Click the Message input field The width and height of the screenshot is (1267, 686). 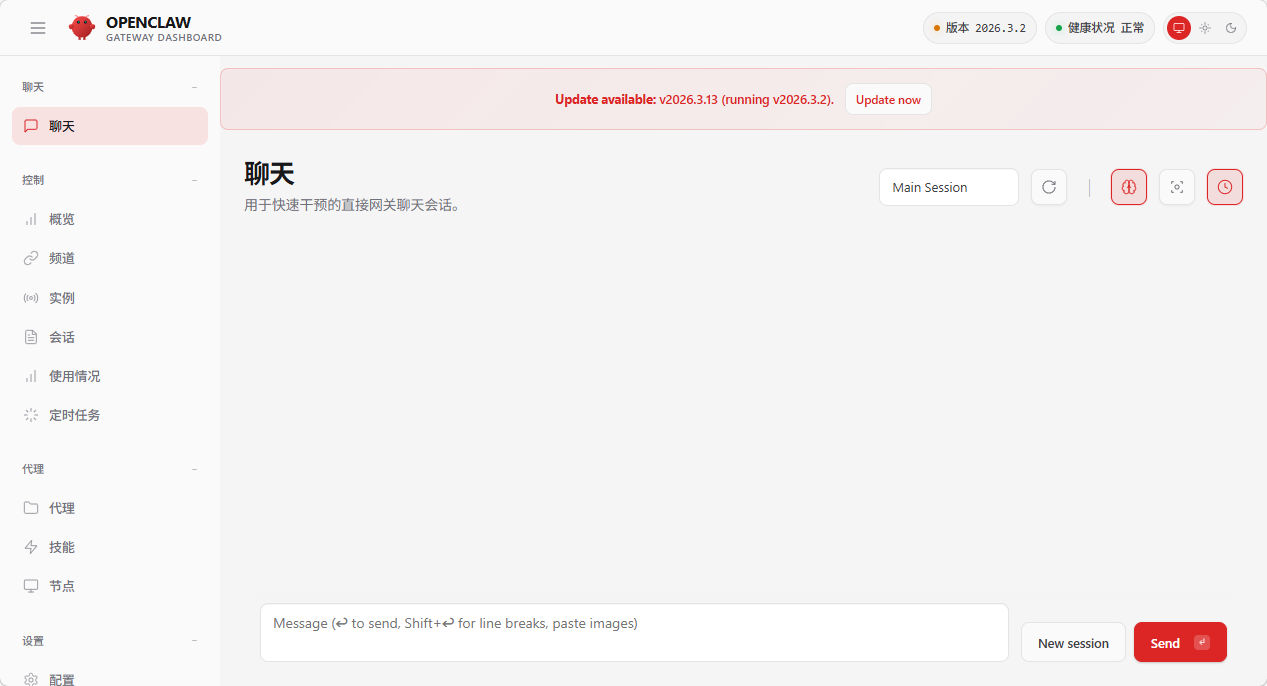click(x=634, y=632)
